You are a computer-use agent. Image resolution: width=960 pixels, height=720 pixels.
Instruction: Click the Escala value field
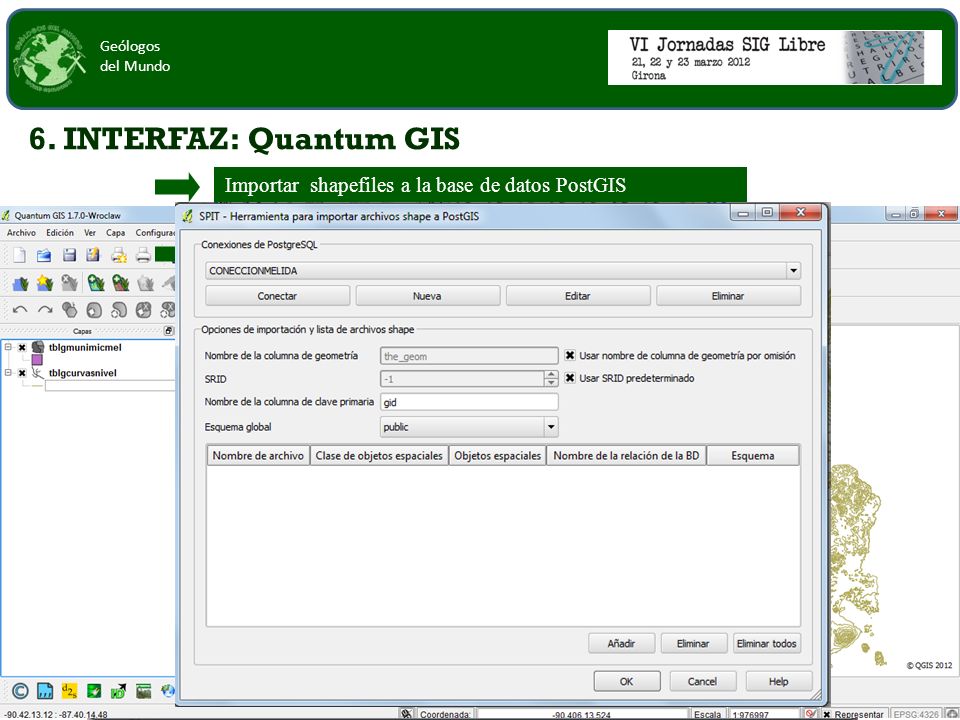[764, 714]
